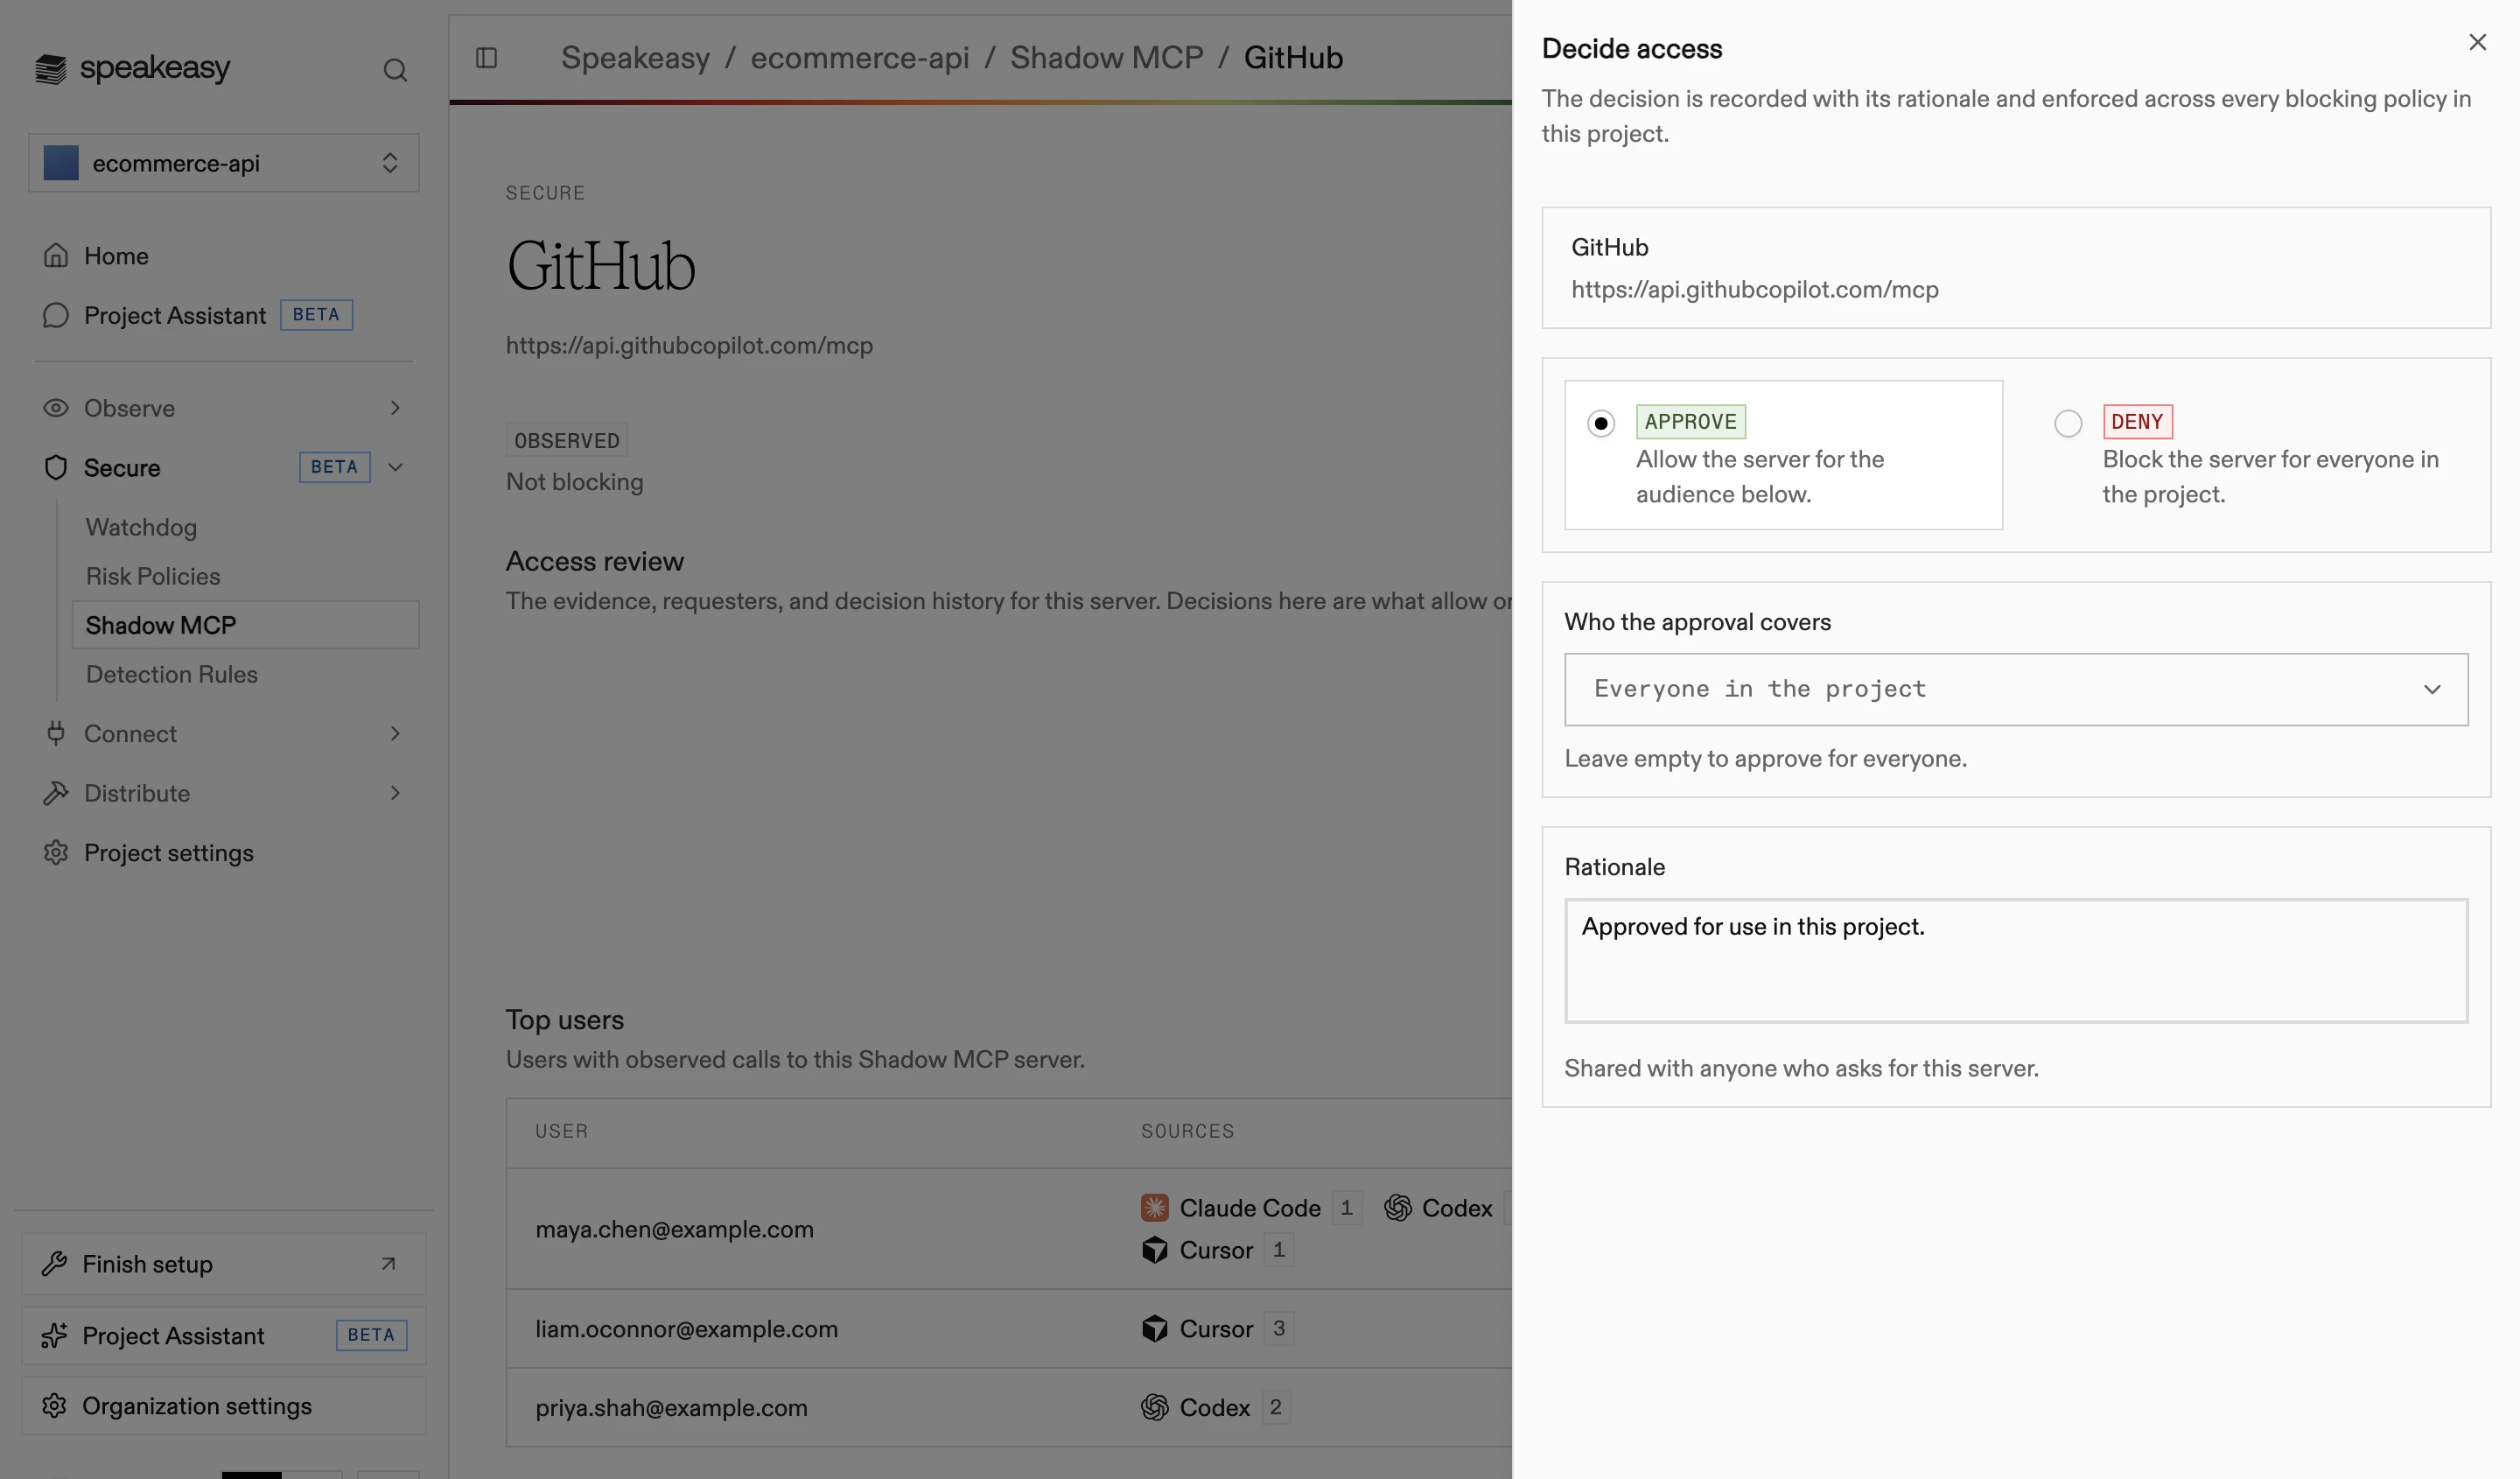
Task: Click the ecommerce-api project color square
Action: pyautogui.click(x=61, y=163)
